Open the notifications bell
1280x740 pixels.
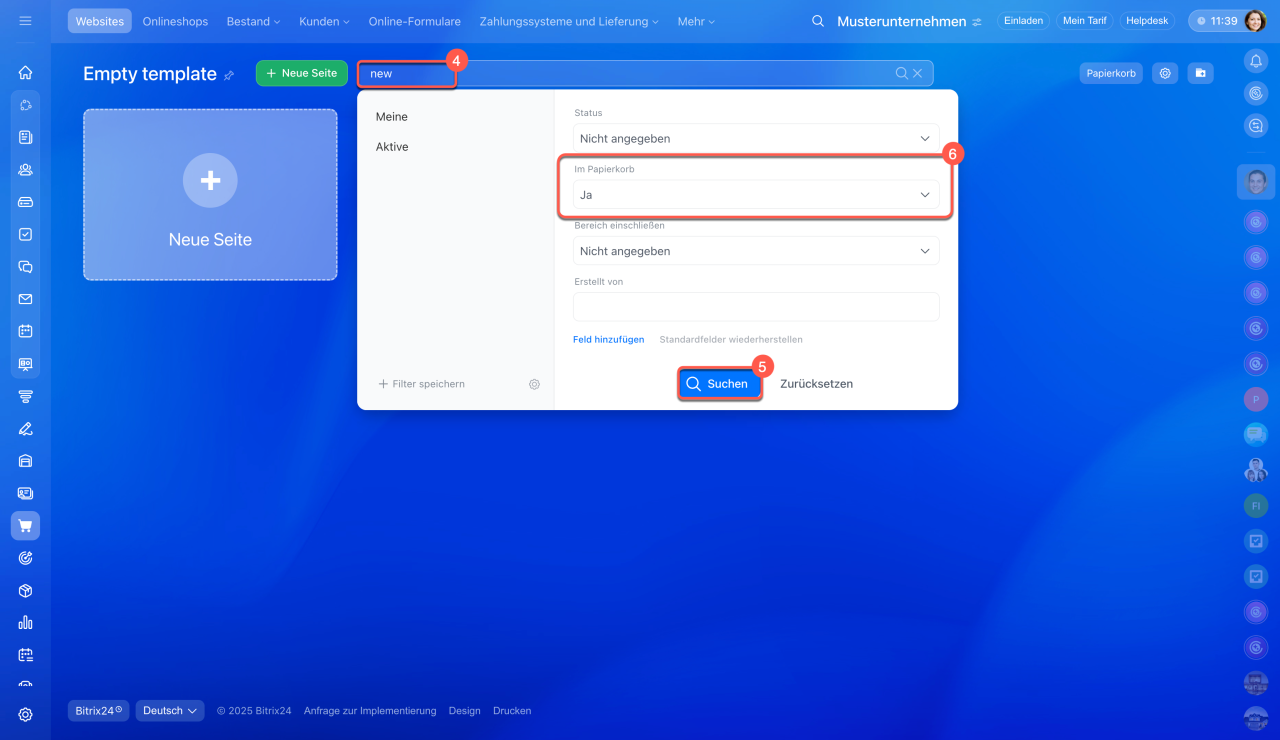coord(1256,61)
